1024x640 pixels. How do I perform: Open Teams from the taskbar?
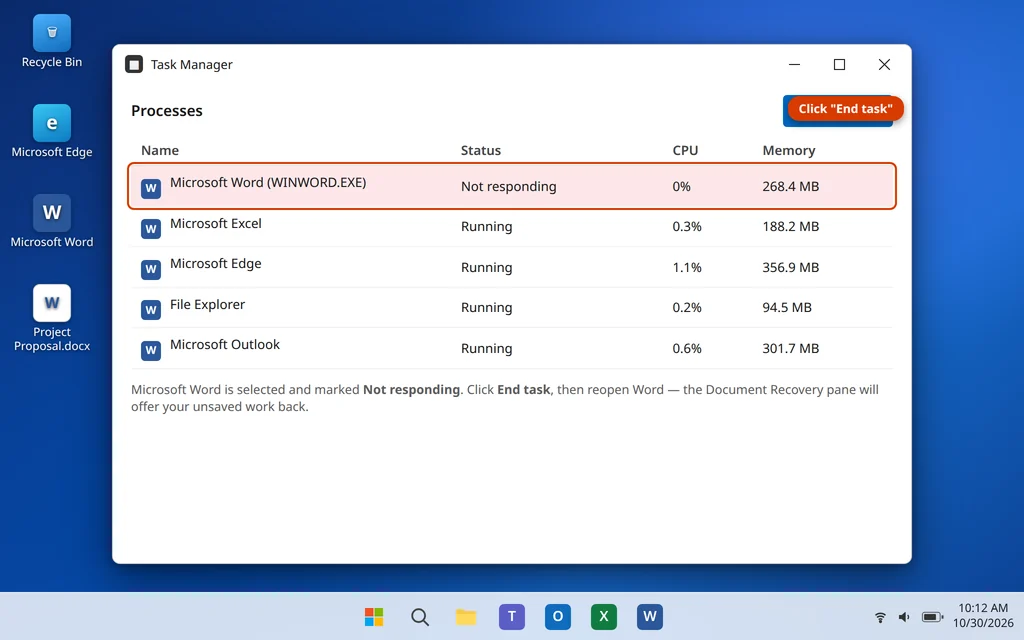tap(512, 616)
